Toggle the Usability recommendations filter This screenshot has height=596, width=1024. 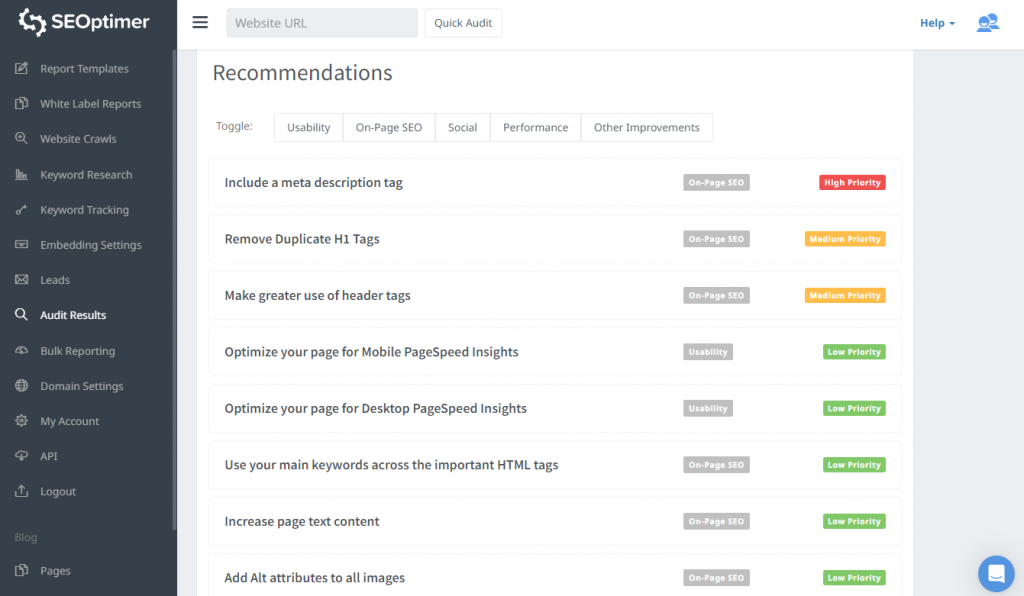tap(308, 128)
